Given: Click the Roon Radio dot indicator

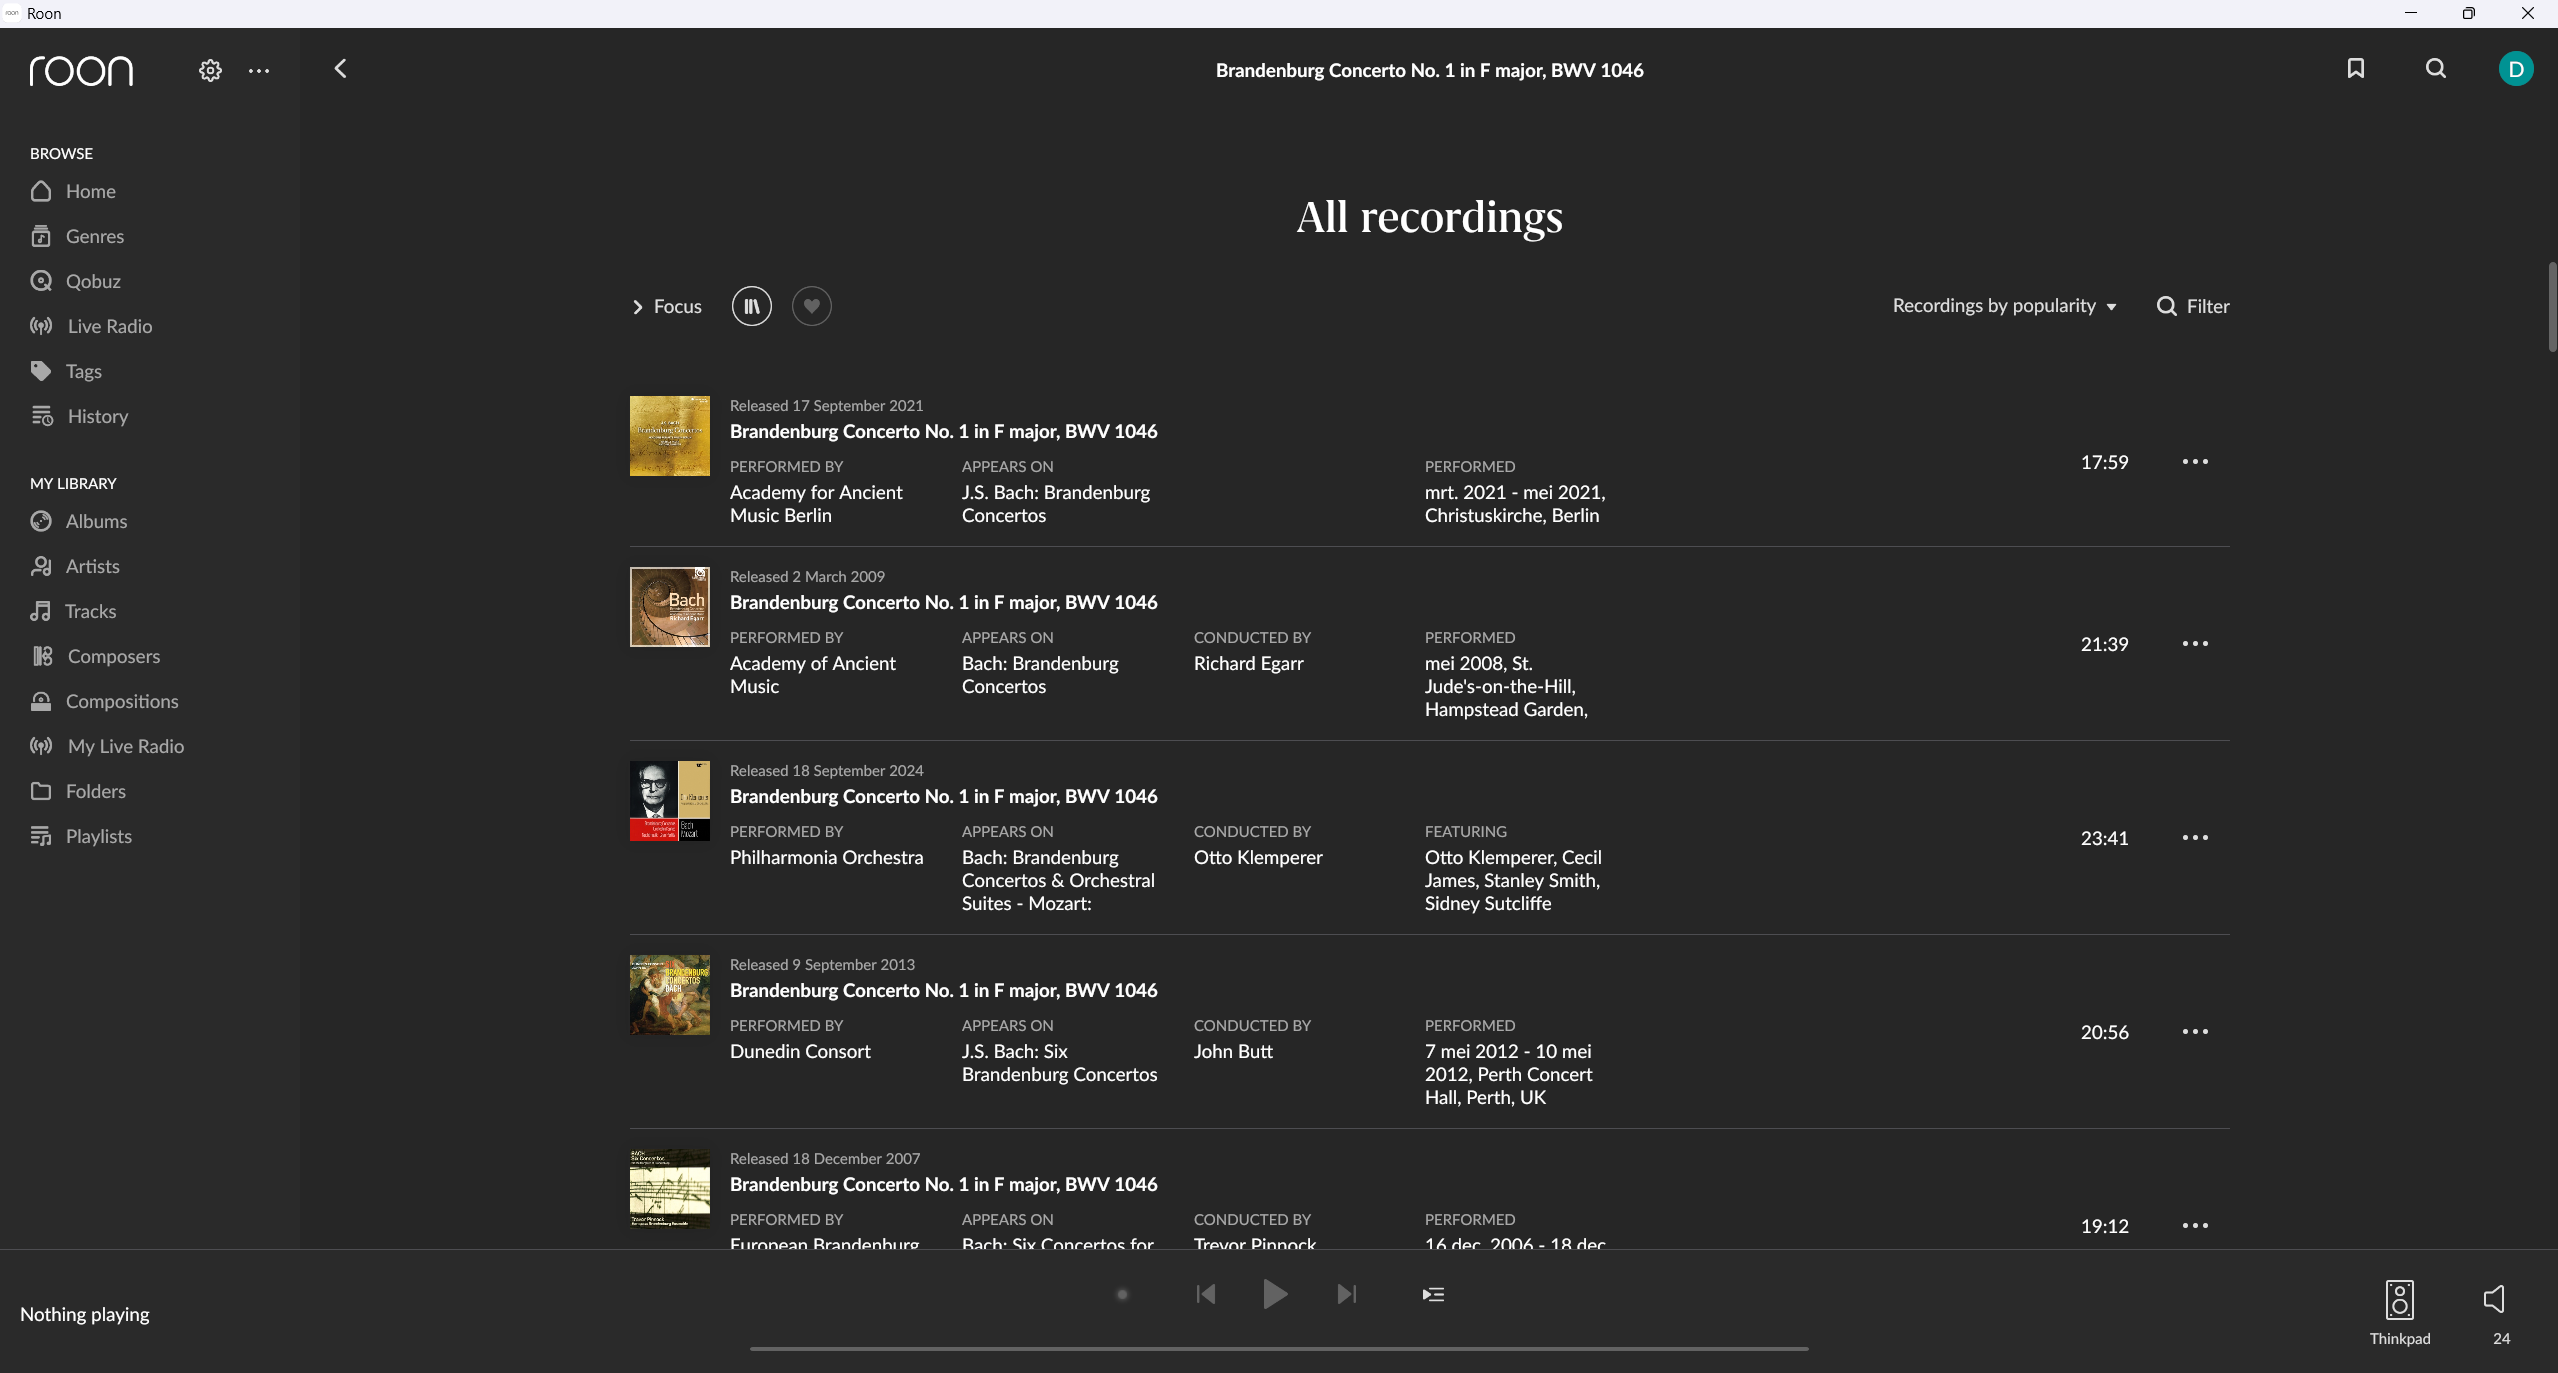Looking at the screenshot, I should [x=1122, y=1294].
